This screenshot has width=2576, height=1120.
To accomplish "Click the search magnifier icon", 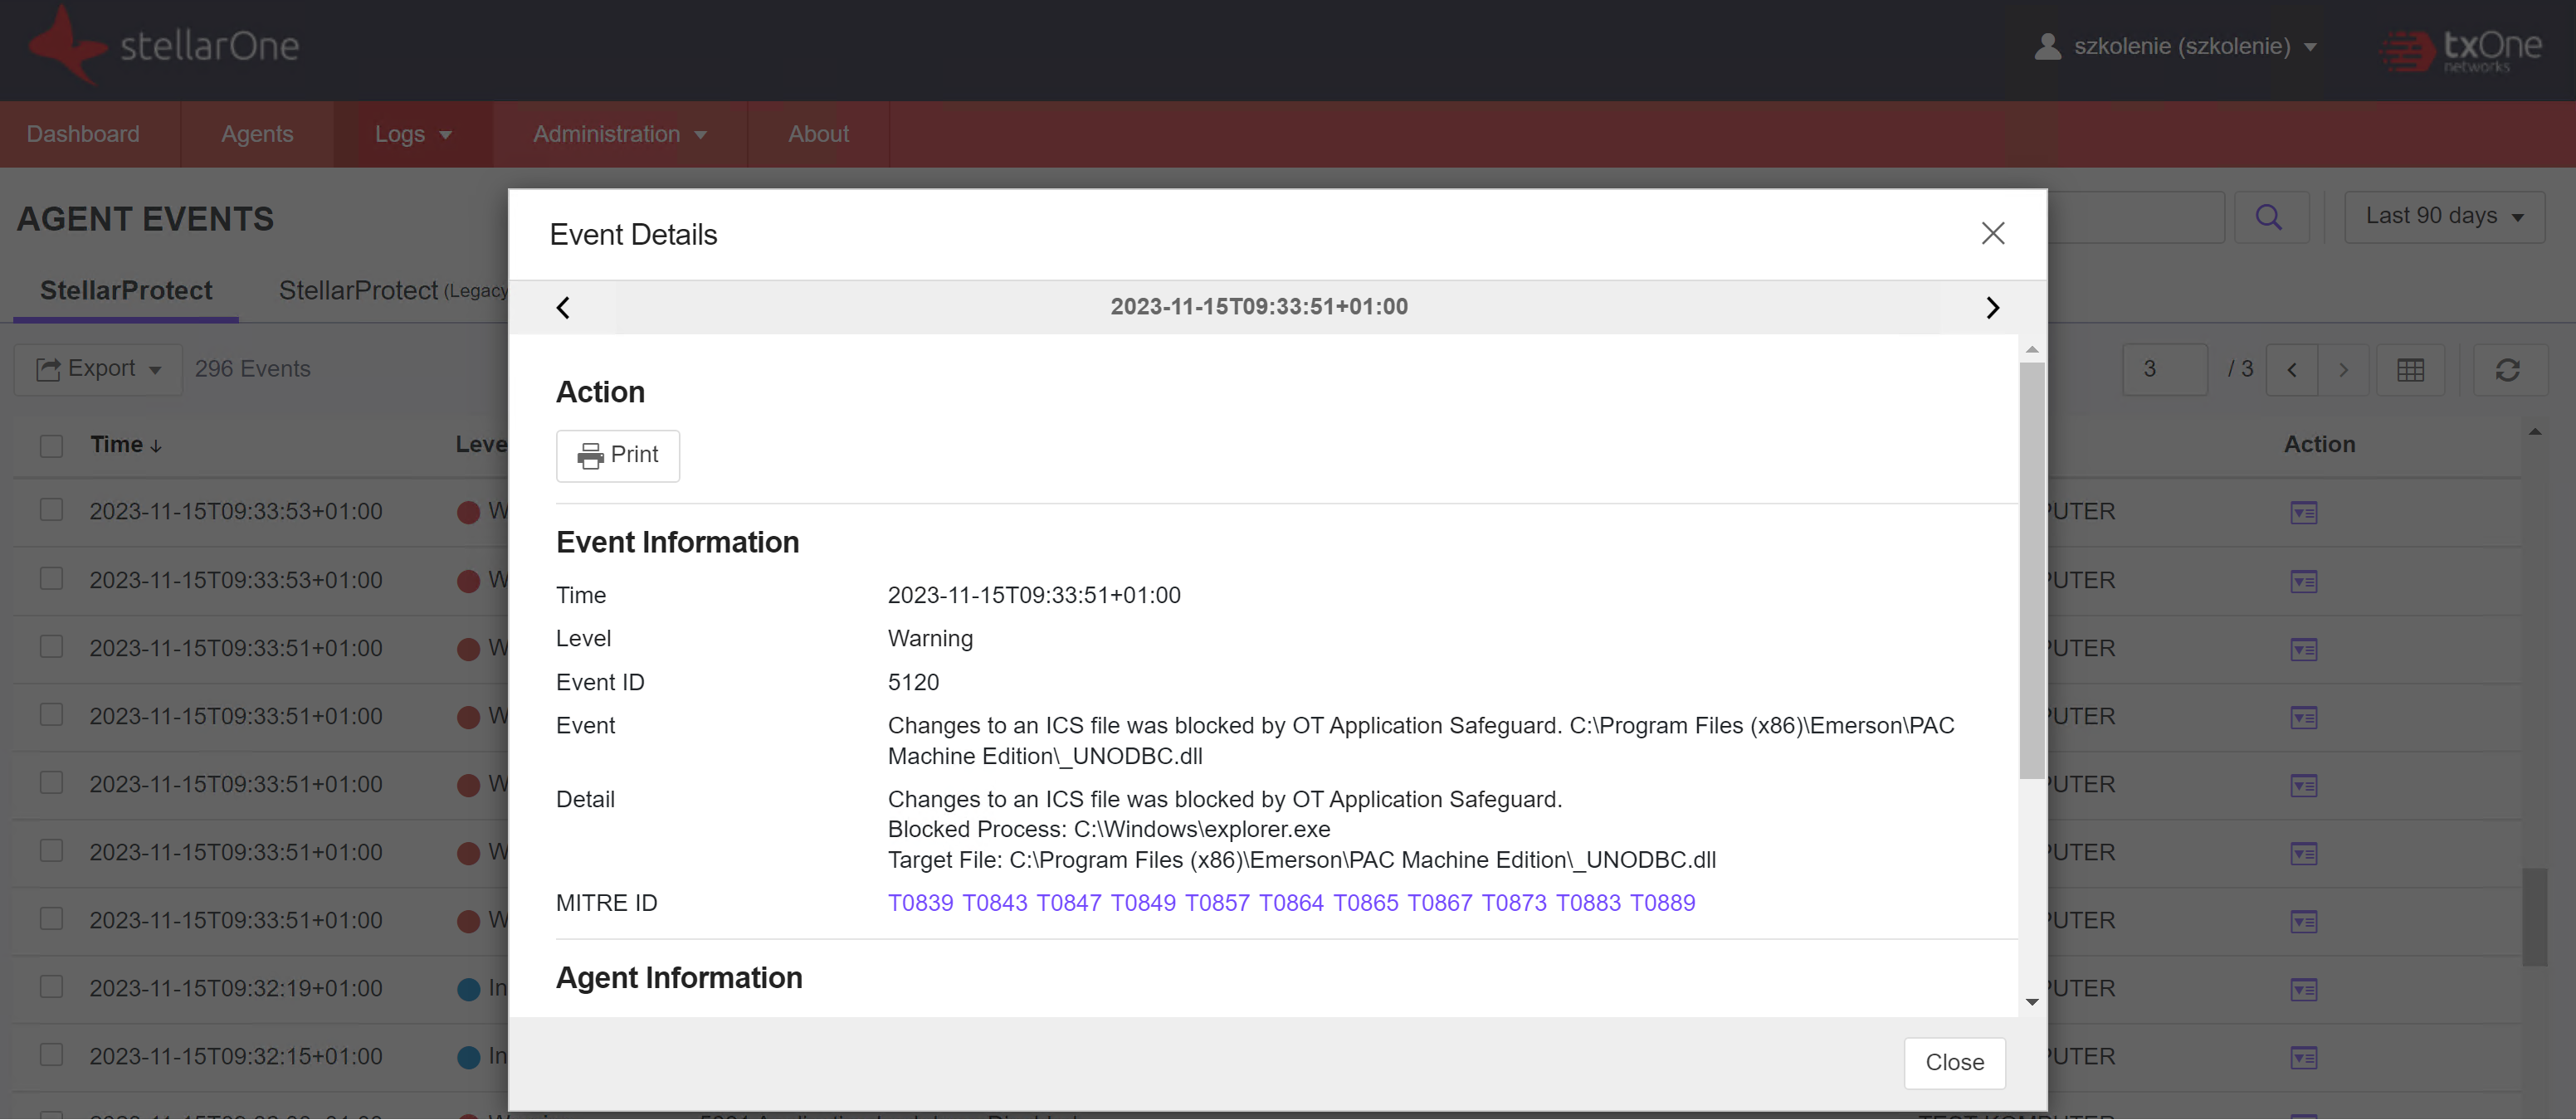I will [2269, 217].
